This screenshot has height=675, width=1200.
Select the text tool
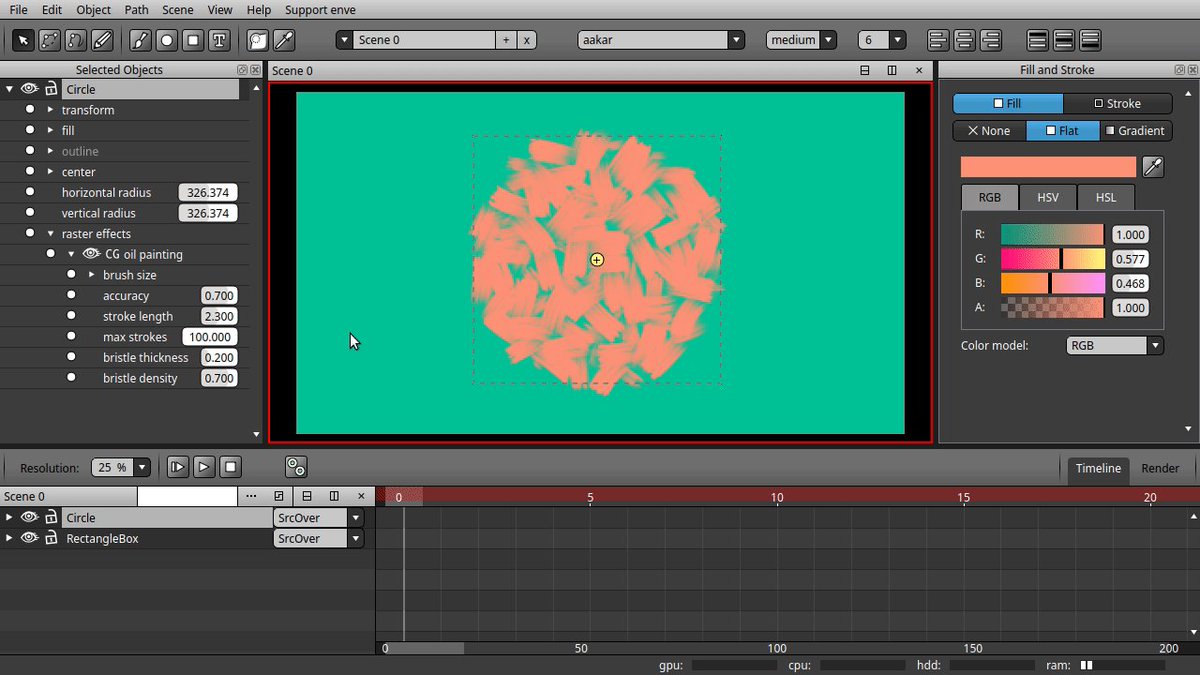click(x=220, y=40)
